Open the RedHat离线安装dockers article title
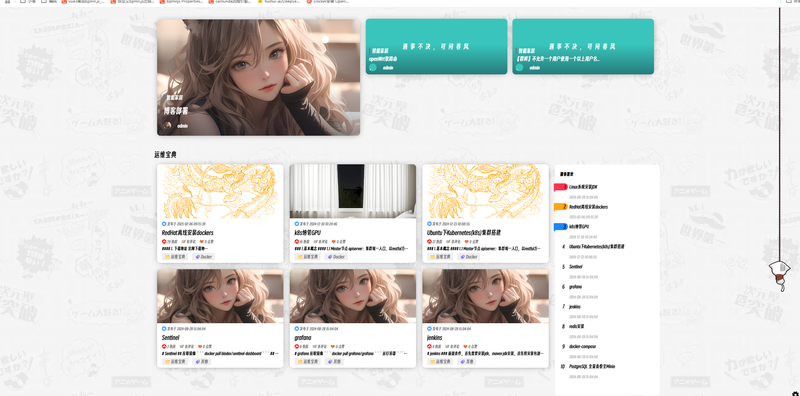This screenshot has height=396, width=800. [187, 232]
